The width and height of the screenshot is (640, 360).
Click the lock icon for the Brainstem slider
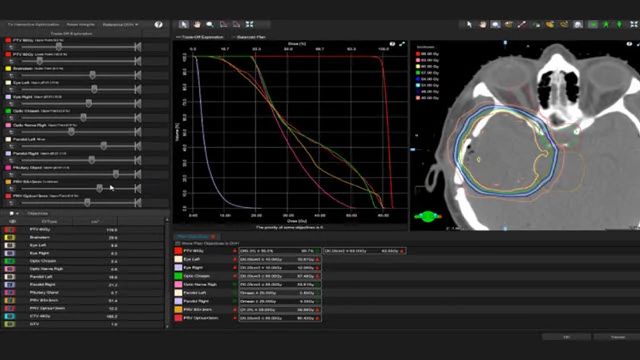(11, 76)
